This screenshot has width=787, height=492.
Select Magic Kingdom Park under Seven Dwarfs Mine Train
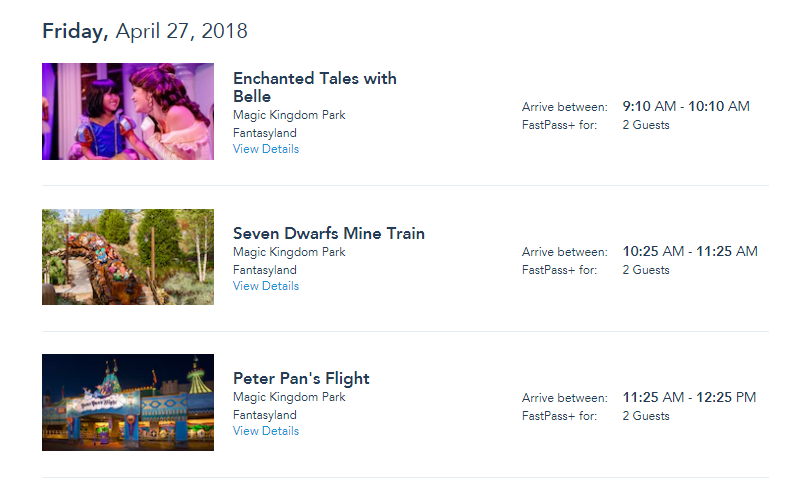point(289,252)
